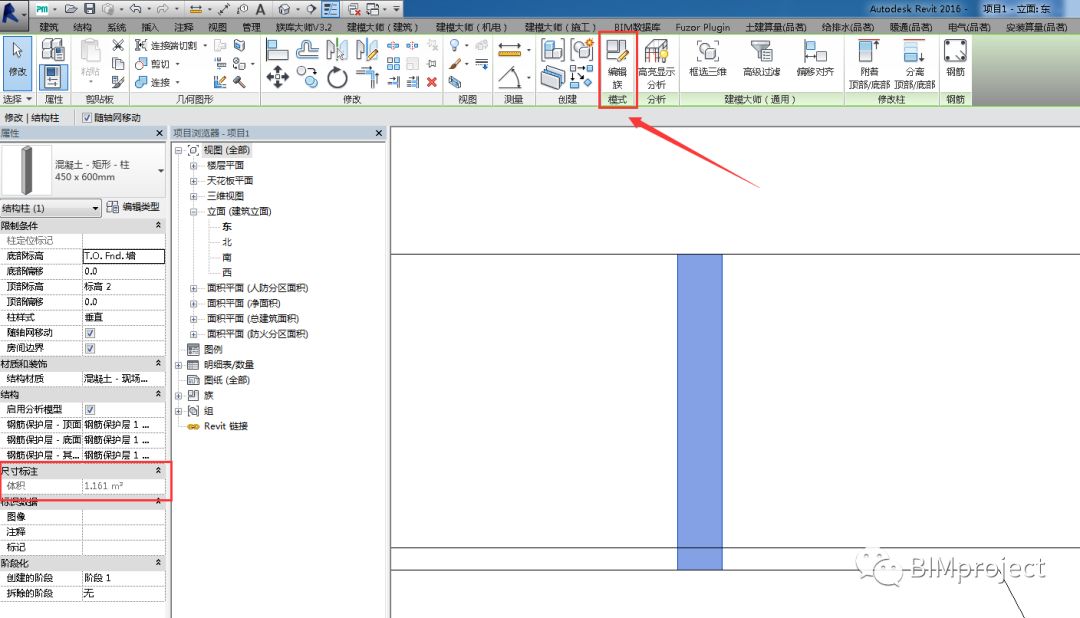
Task: Click the 底部标高 value field
Action: 123,256
